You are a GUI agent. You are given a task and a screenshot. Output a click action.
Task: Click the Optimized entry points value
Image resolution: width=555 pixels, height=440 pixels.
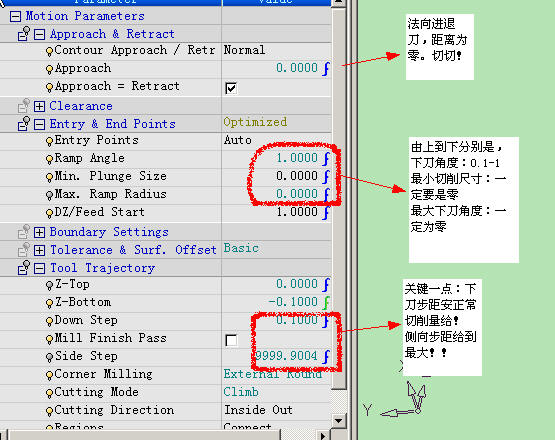(x=255, y=122)
